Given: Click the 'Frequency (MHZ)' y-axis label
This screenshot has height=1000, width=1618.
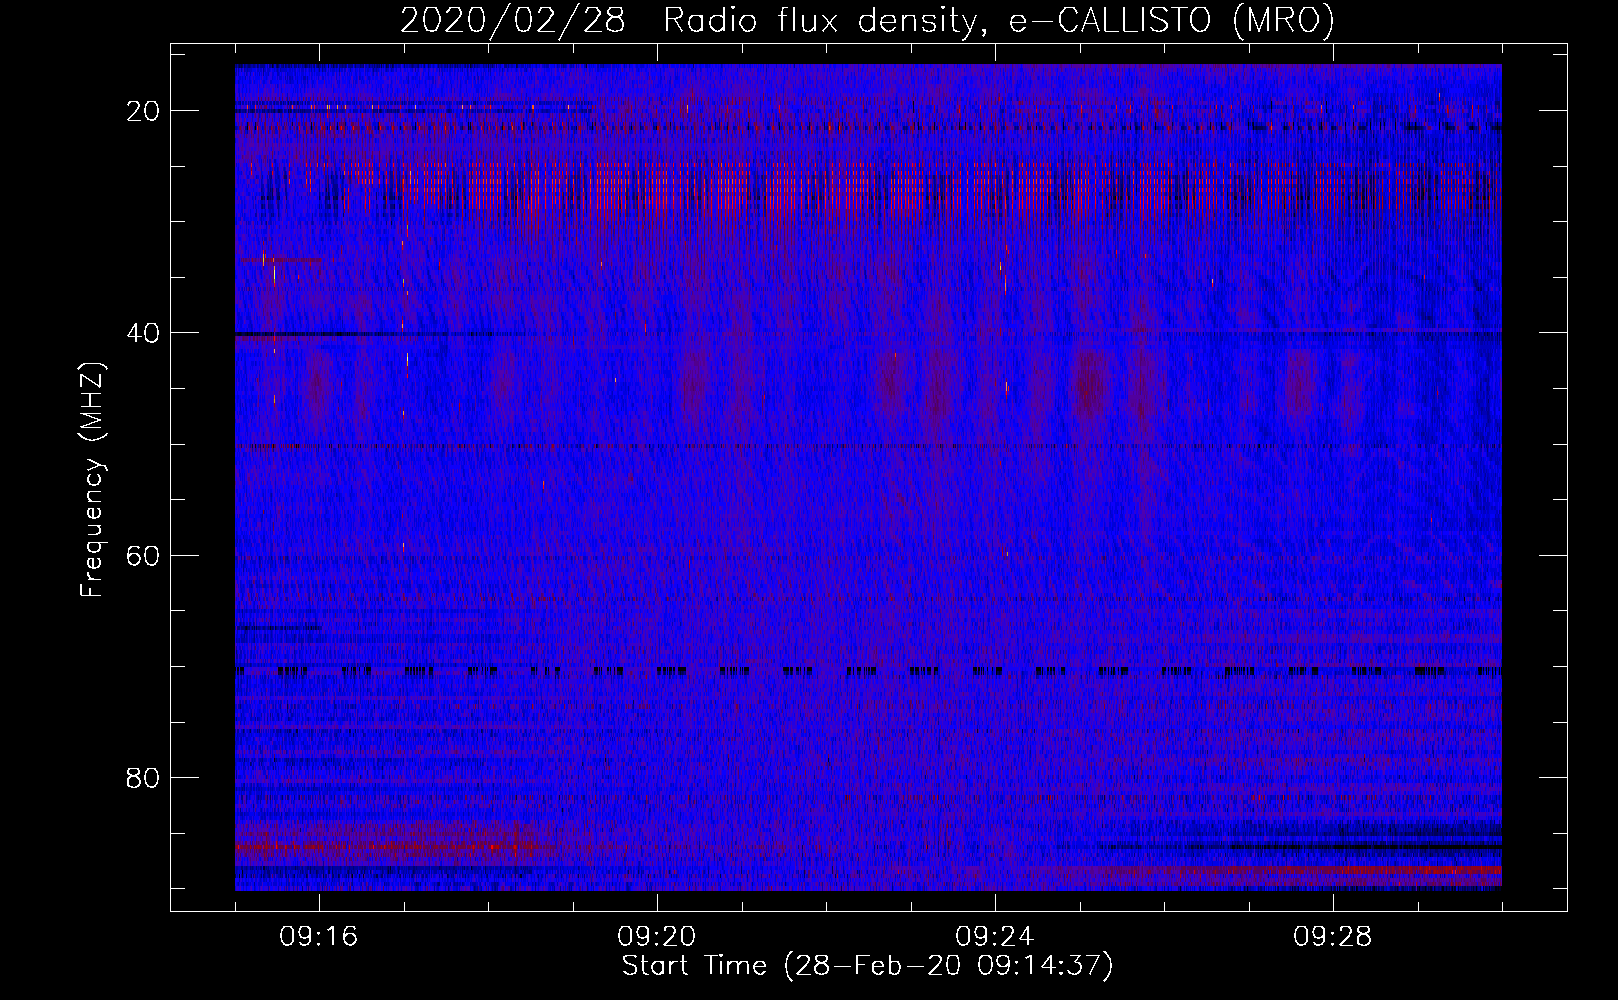Looking at the screenshot, I should coord(92,480).
